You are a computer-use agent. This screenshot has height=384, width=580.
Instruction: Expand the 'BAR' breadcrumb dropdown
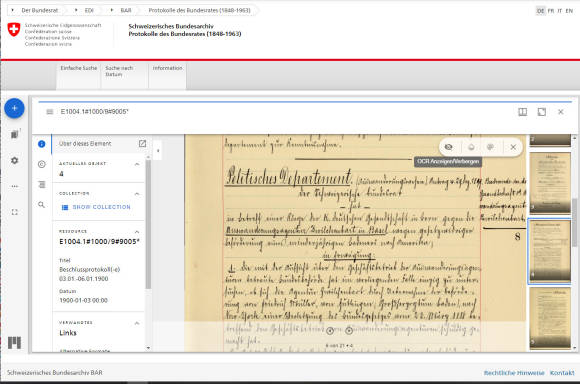pos(111,10)
